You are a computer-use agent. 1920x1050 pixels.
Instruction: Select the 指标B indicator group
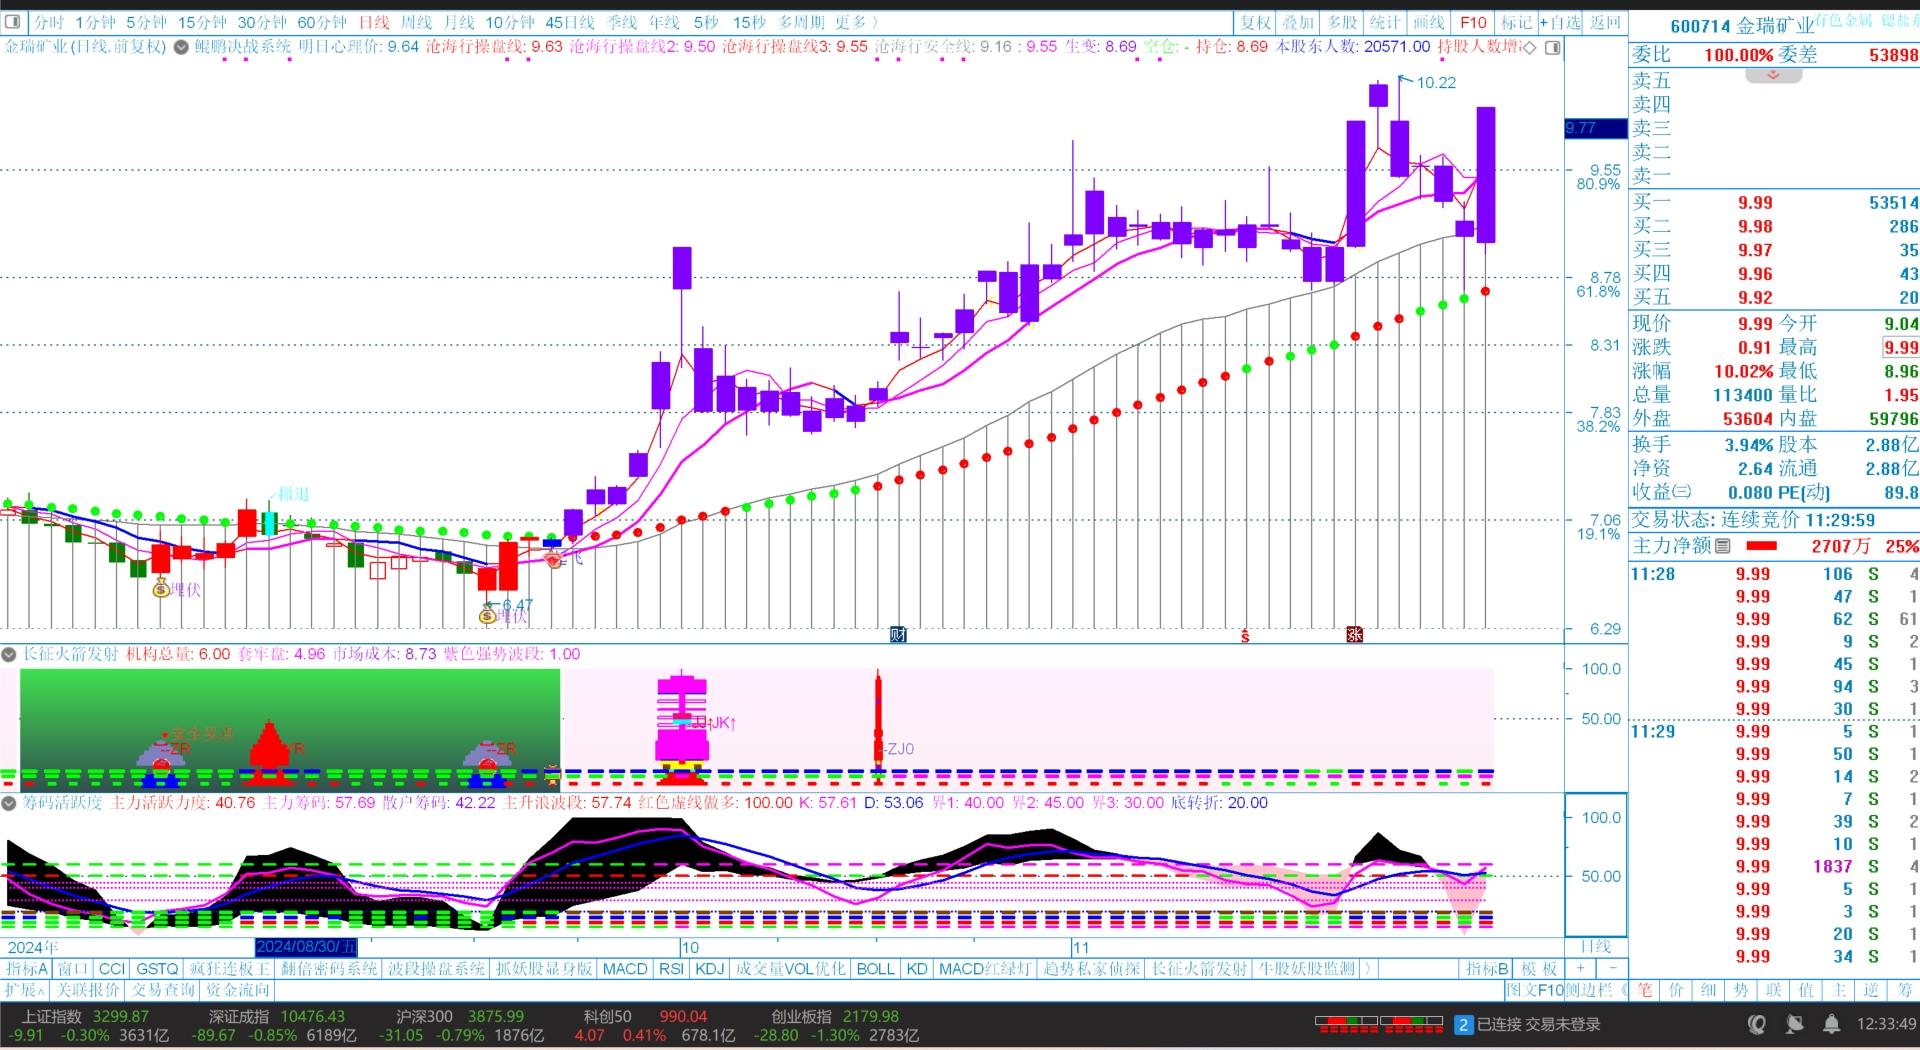(1487, 968)
